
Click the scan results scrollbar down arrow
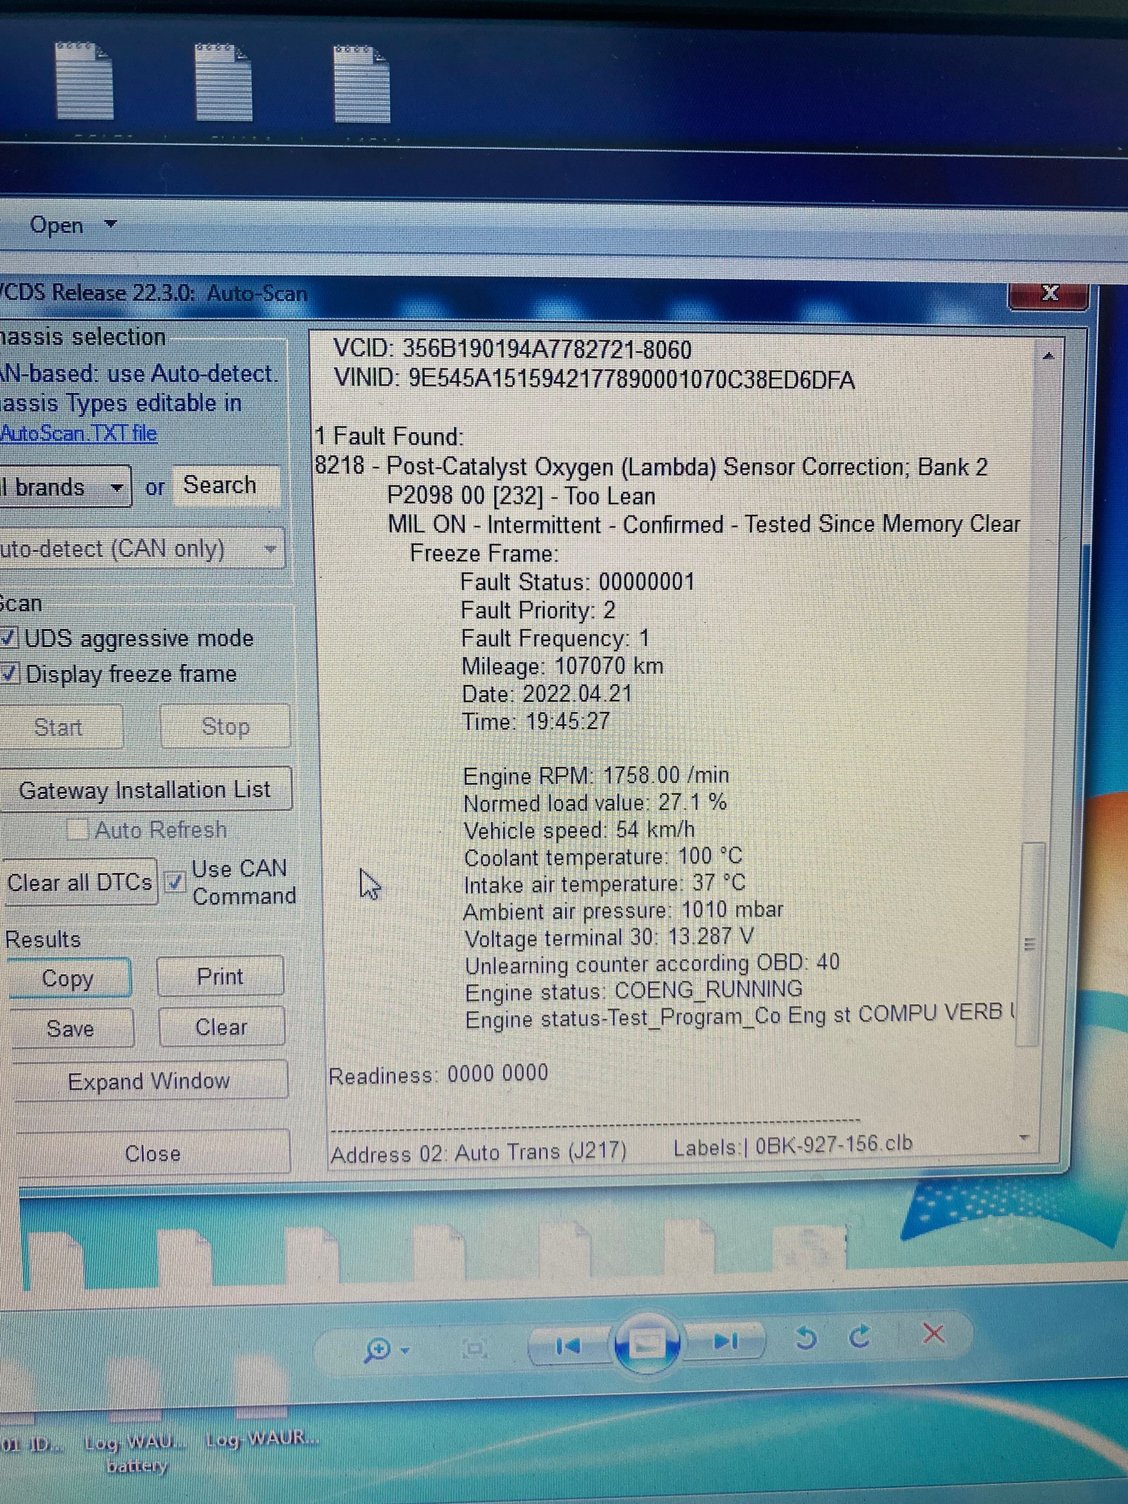pyautogui.click(x=1024, y=1139)
